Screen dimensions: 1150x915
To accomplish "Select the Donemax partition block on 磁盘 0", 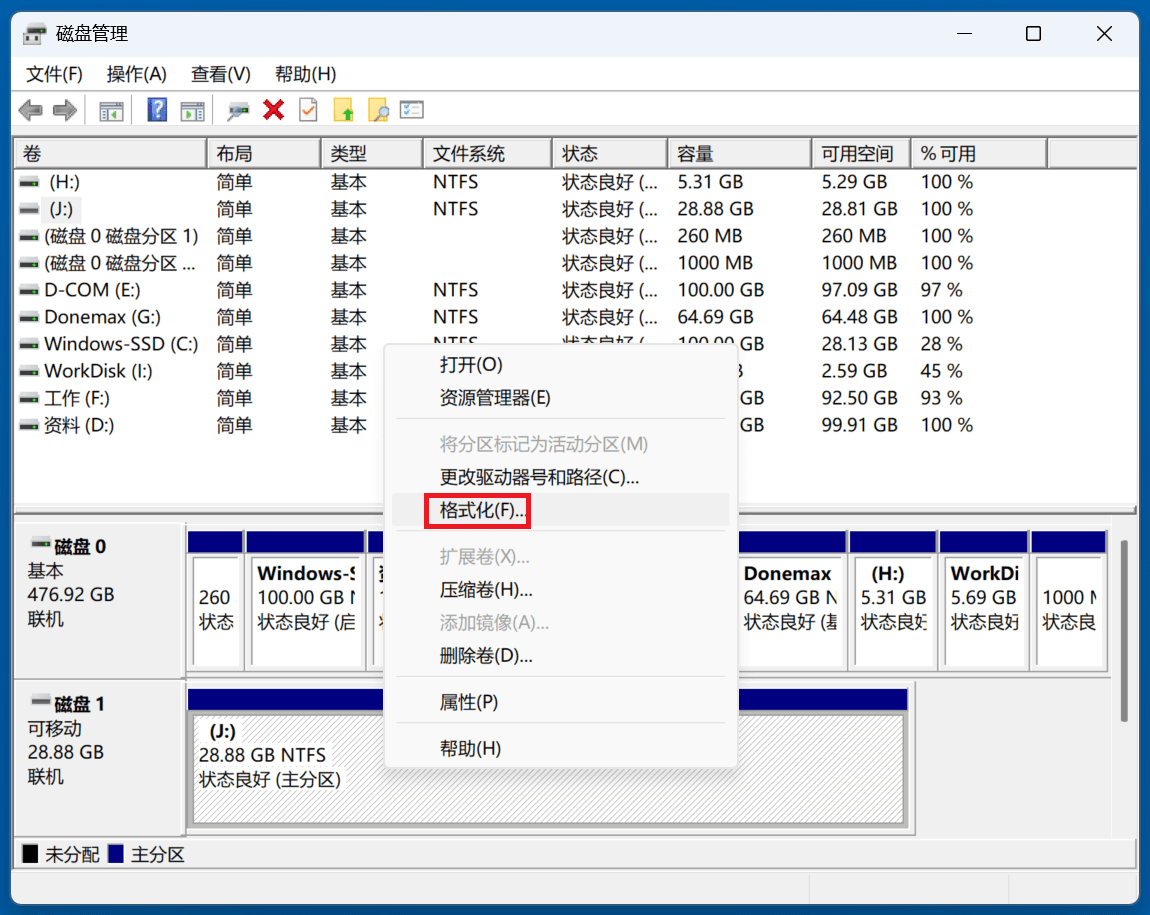I will 790,610.
